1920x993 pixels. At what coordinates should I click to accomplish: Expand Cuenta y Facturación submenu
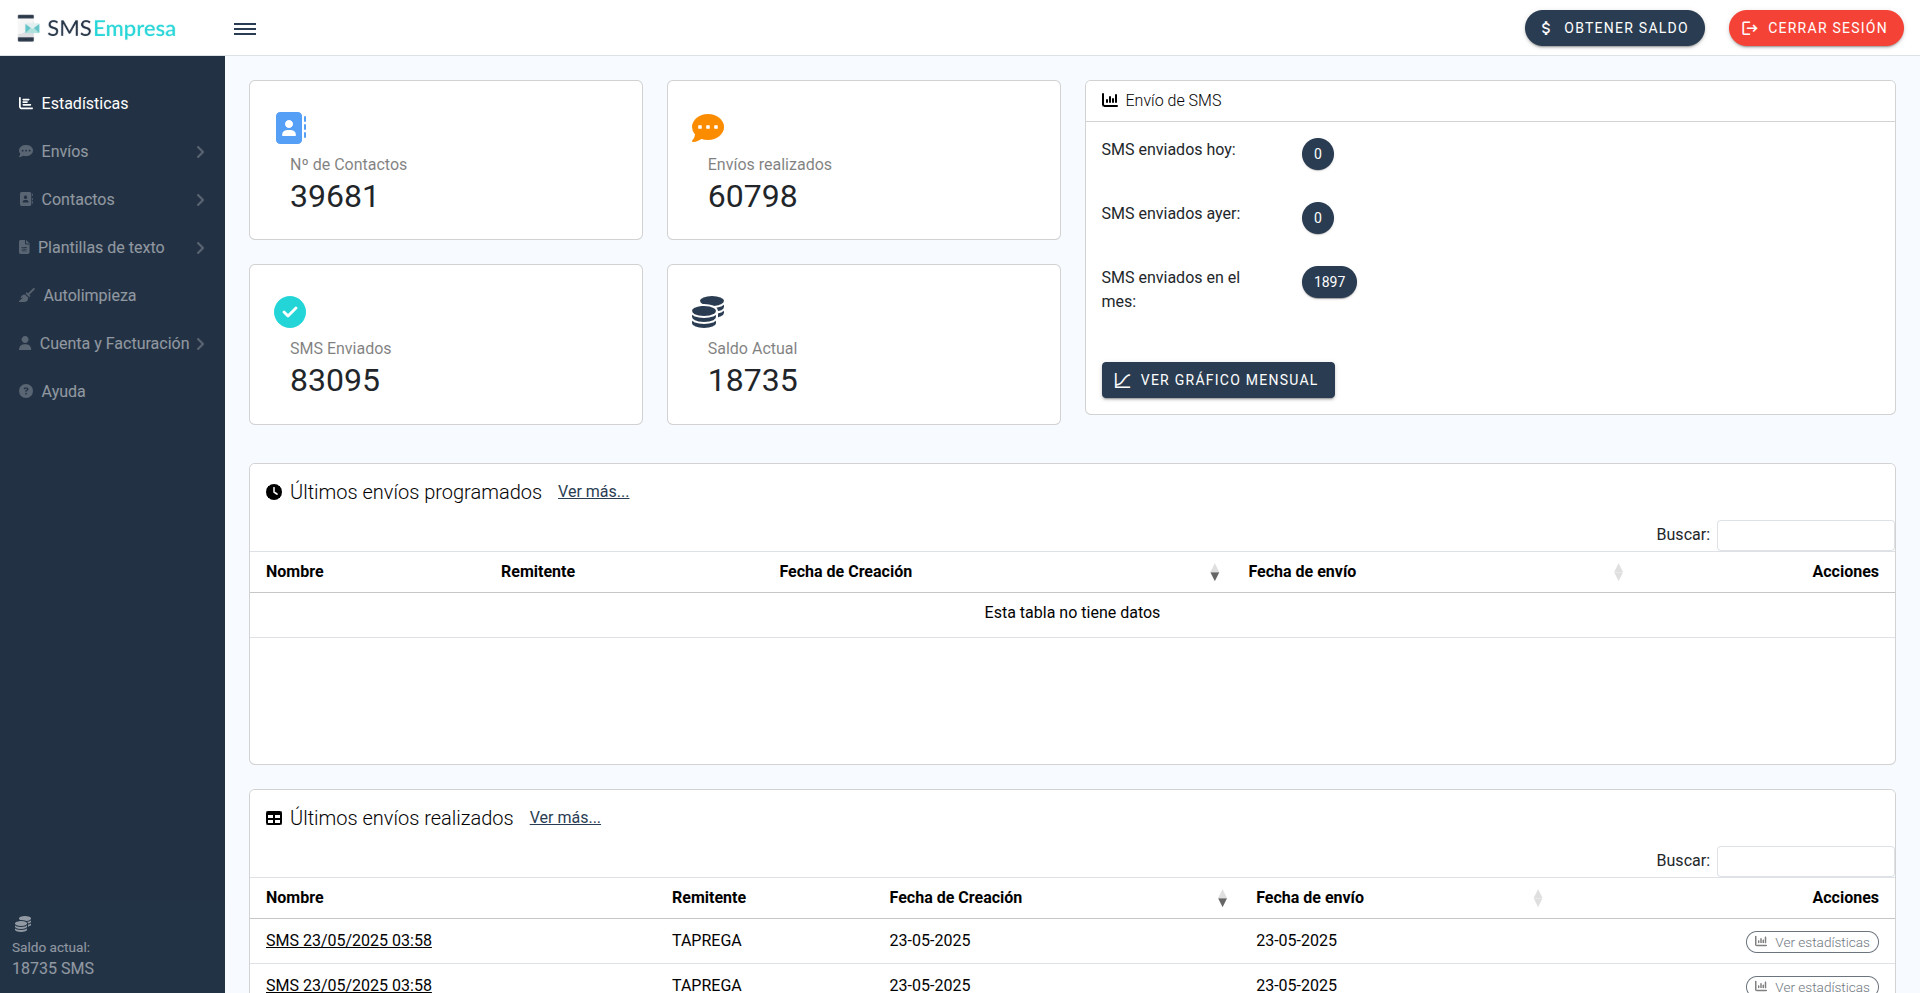pos(112,344)
